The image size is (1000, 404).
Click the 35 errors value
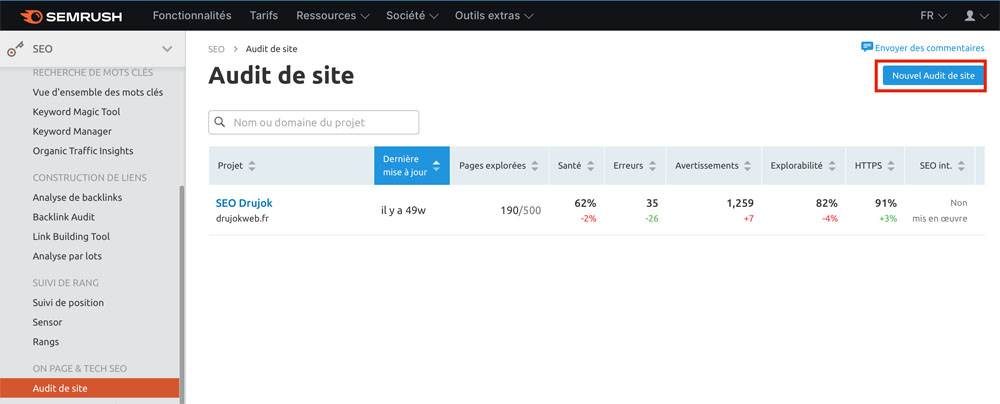tap(652, 204)
